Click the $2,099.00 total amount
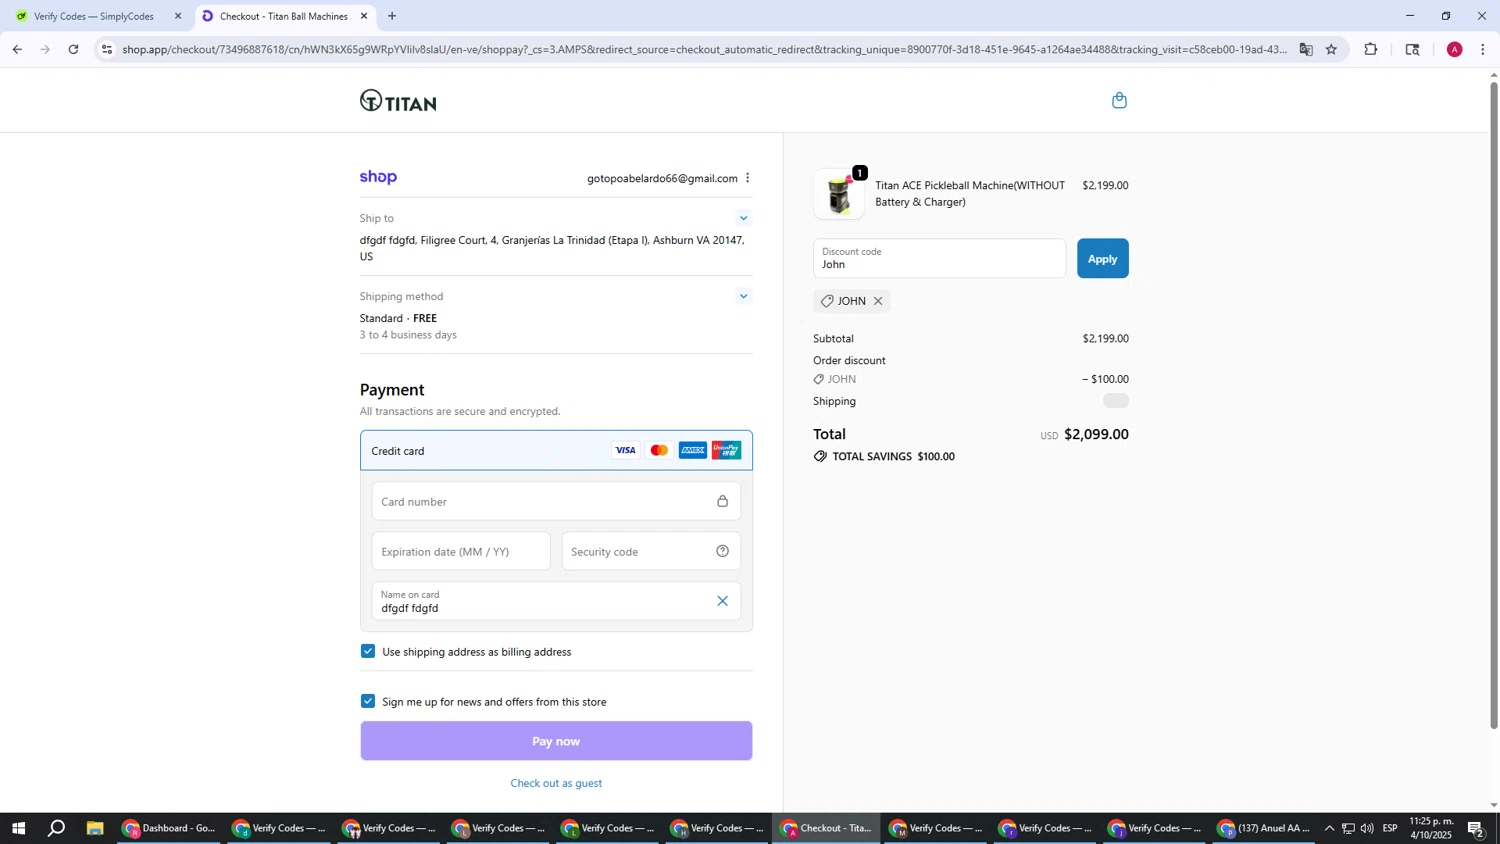The height and width of the screenshot is (844, 1500). [1096, 434]
